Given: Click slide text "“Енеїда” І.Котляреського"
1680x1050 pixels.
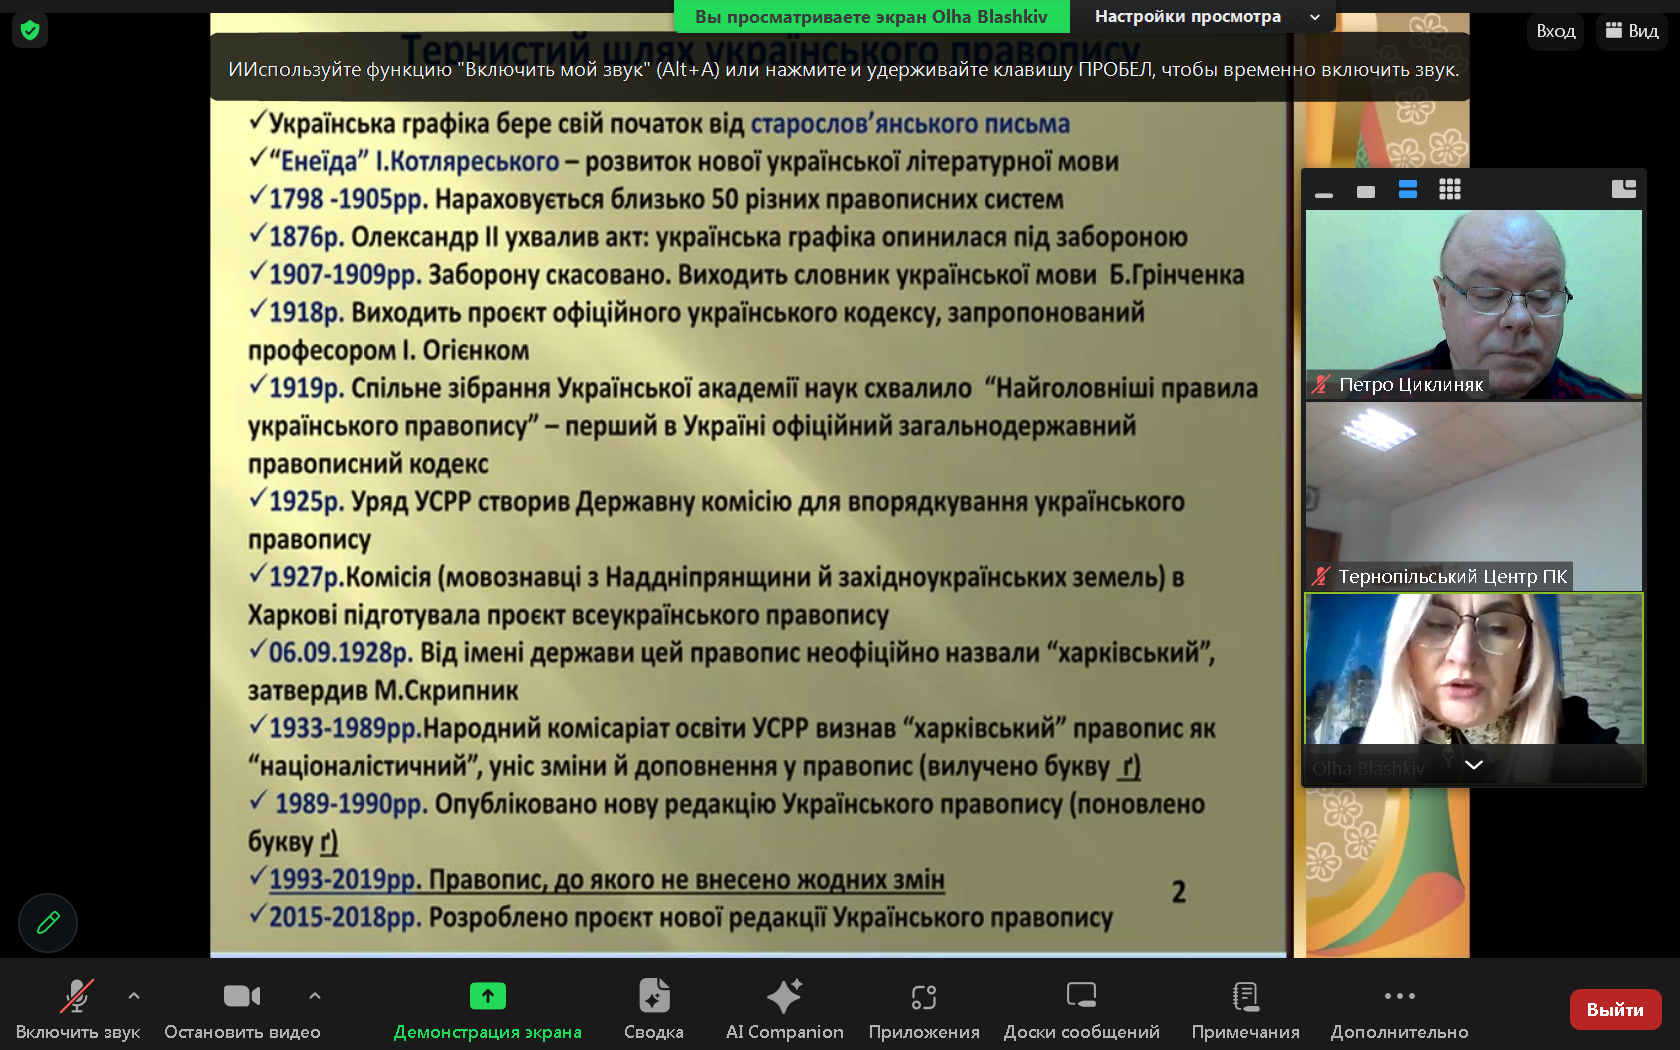Looking at the screenshot, I should click(x=414, y=161).
